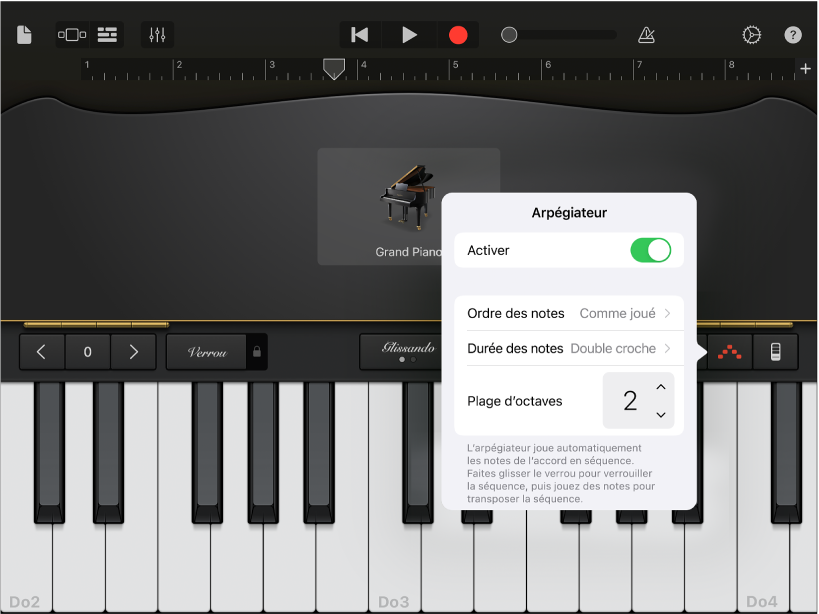Increase Plage d'octaves with up arrow
Viewport: 819px width, 614px height.
[x=661, y=387]
